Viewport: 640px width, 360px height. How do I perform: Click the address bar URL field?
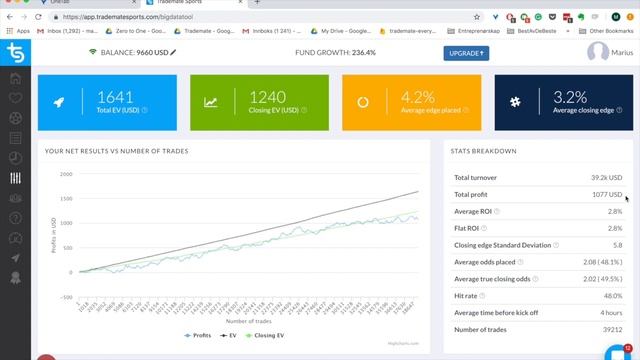pos(261,17)
